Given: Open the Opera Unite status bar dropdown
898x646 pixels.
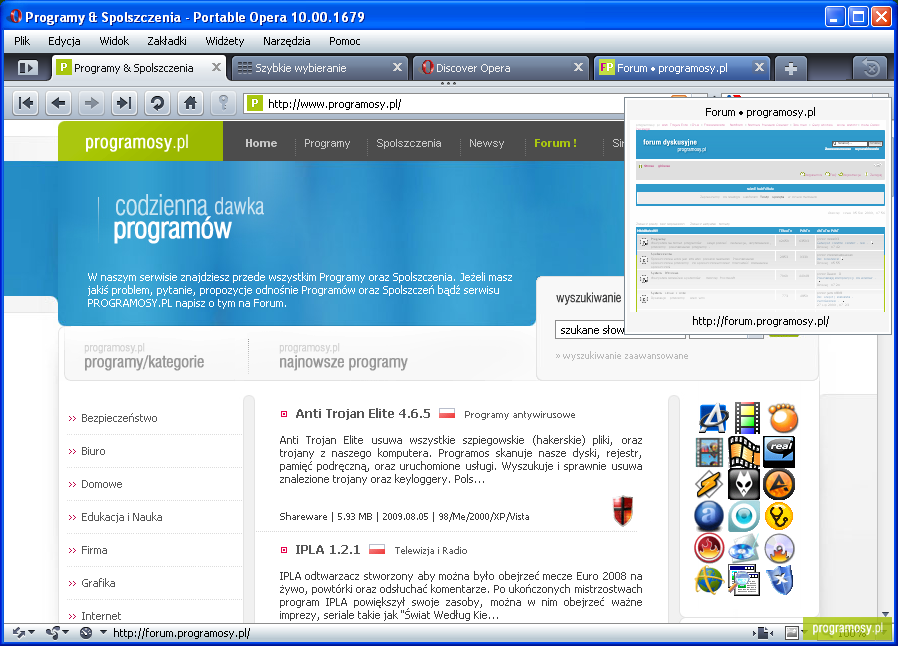Looking at the screenshot, I should click(x=57, y=633).
